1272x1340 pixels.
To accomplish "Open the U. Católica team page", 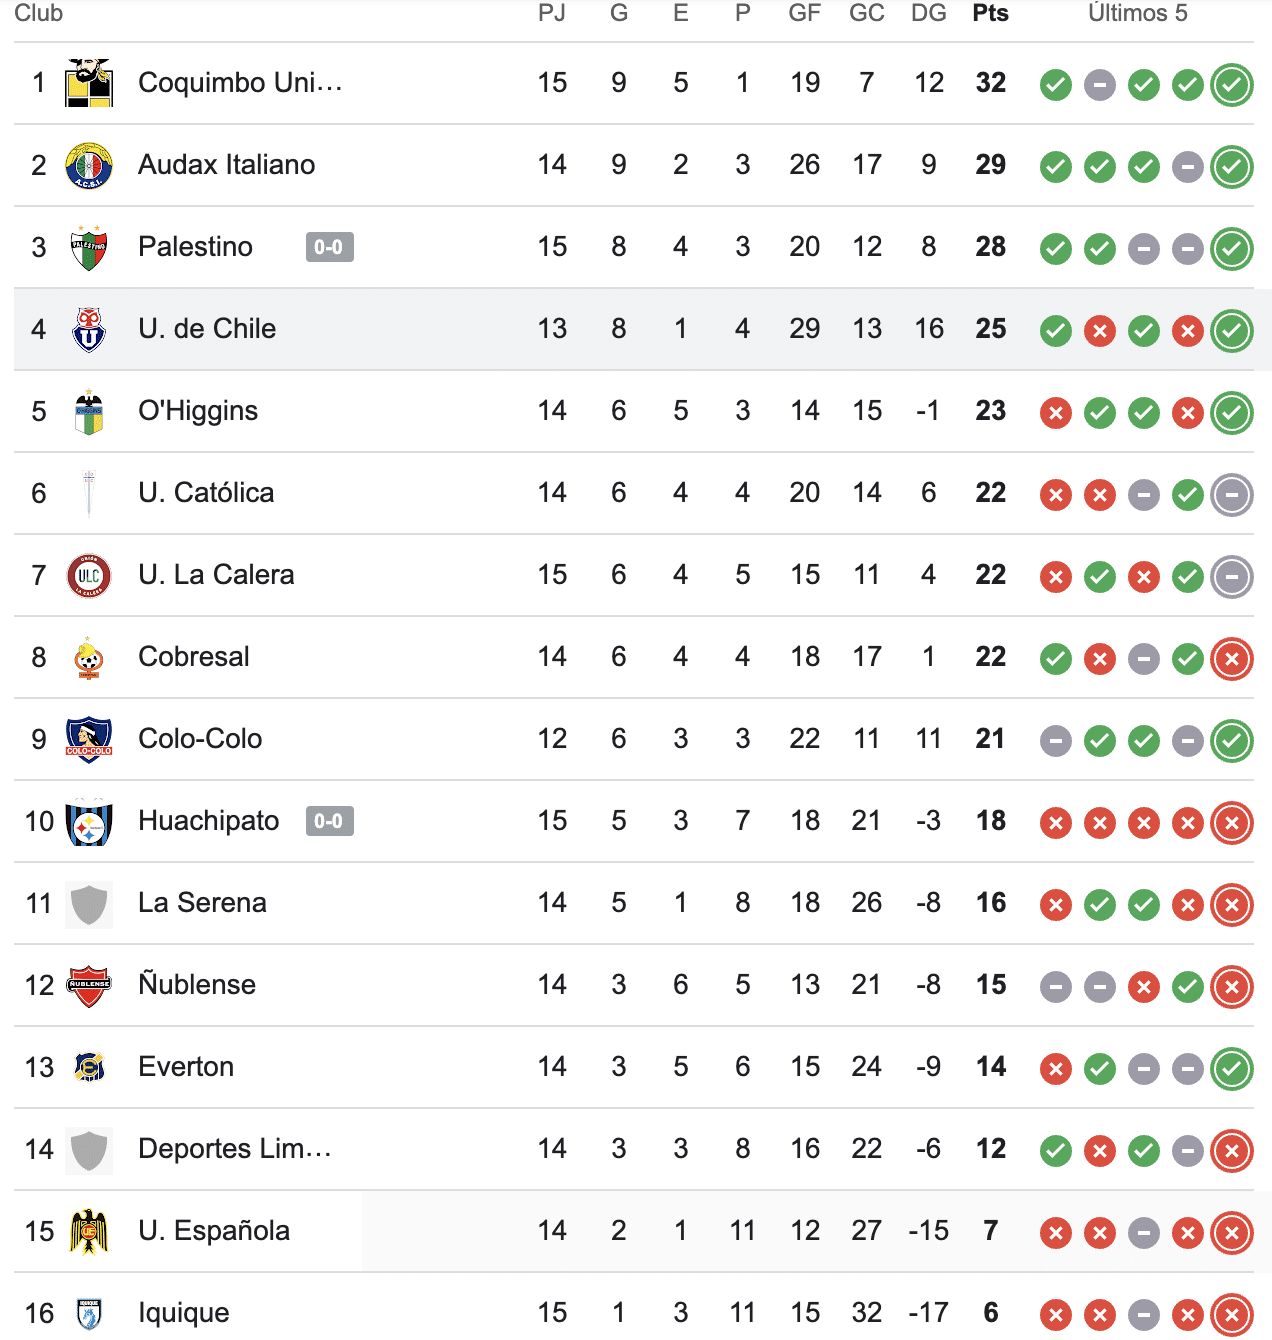I will point(205,493).
